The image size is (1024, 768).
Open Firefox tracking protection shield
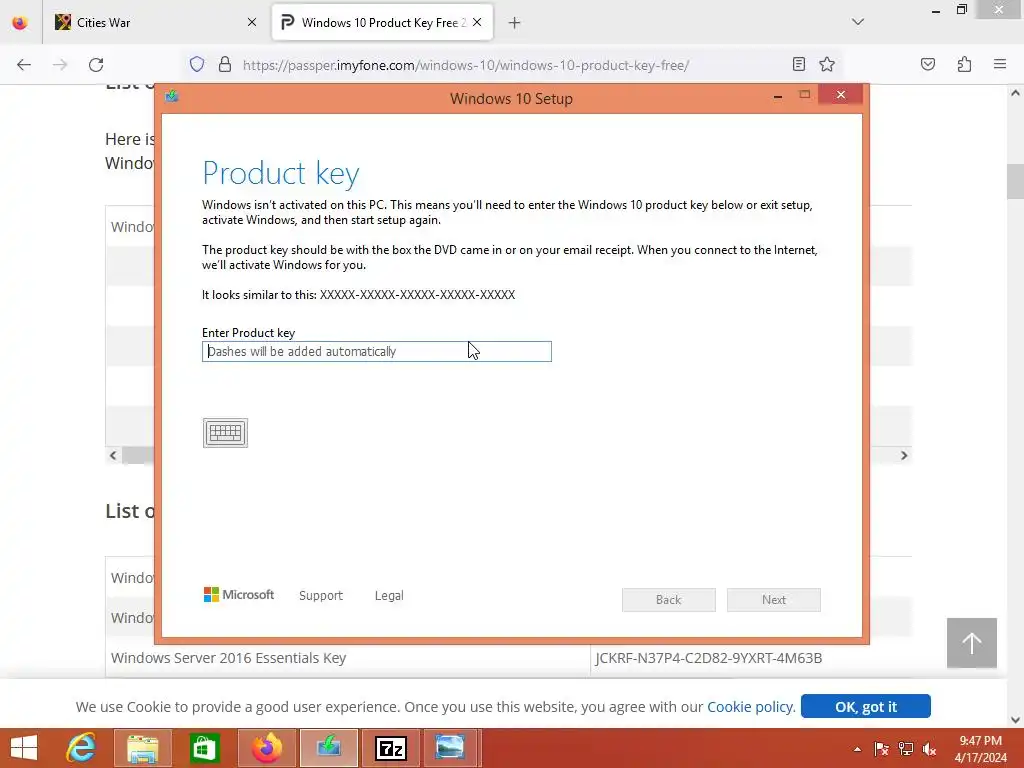197,65
